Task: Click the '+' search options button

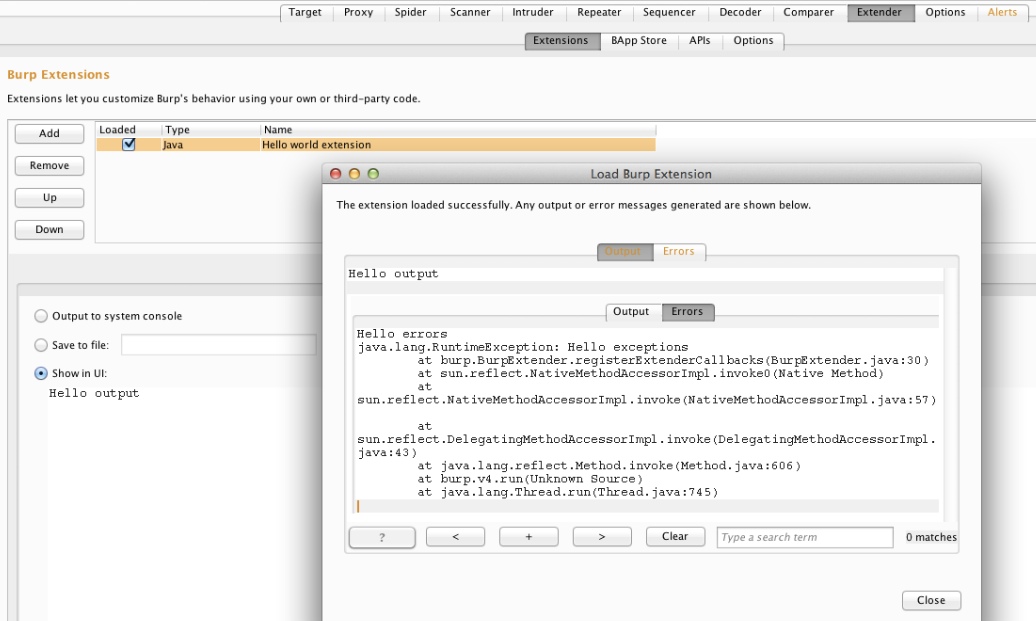Action: coord(528,537)
